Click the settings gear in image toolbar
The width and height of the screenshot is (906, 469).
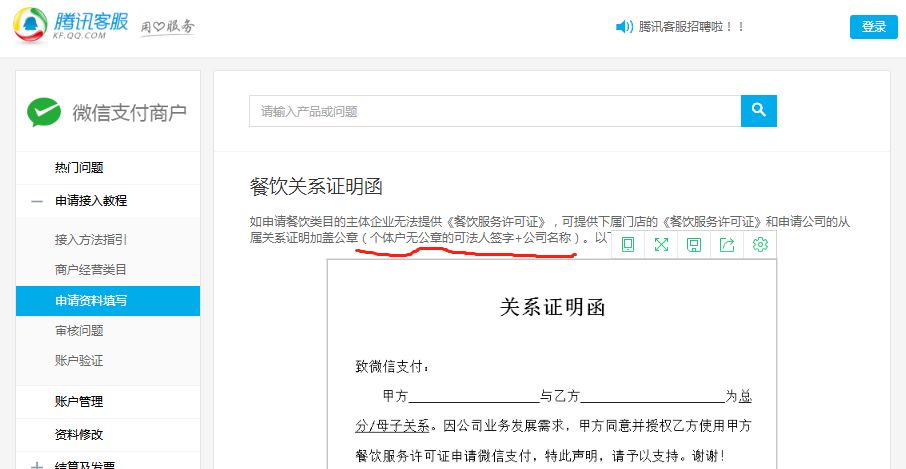point(760,245)
